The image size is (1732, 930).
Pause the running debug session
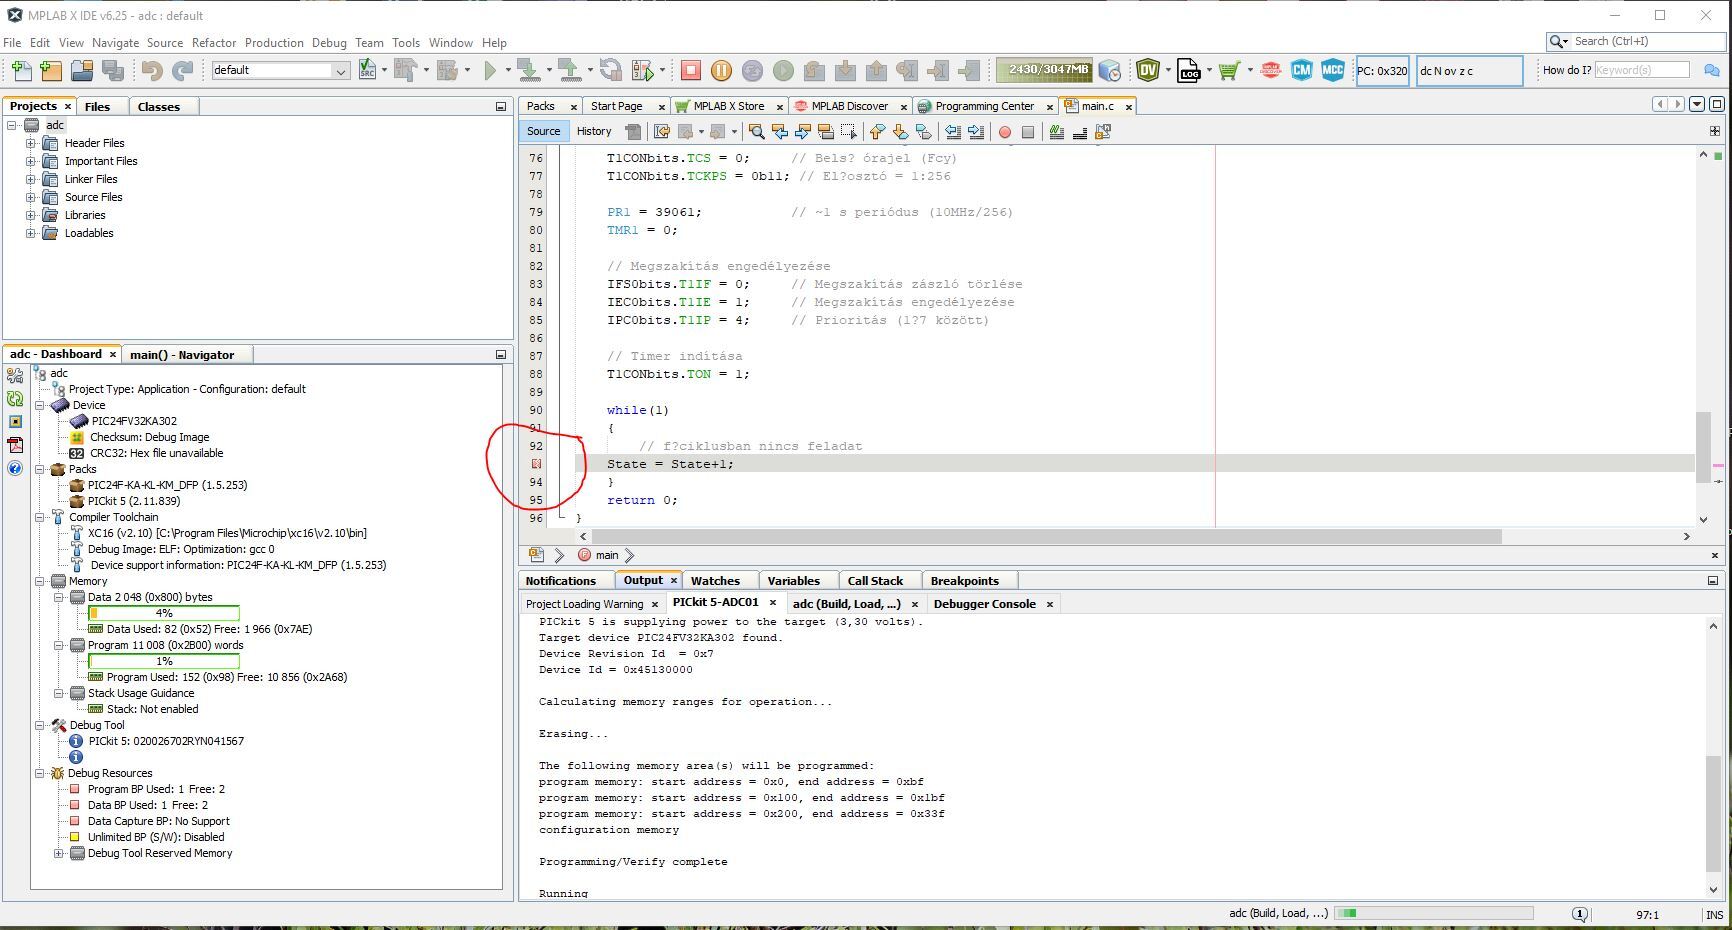721,70
